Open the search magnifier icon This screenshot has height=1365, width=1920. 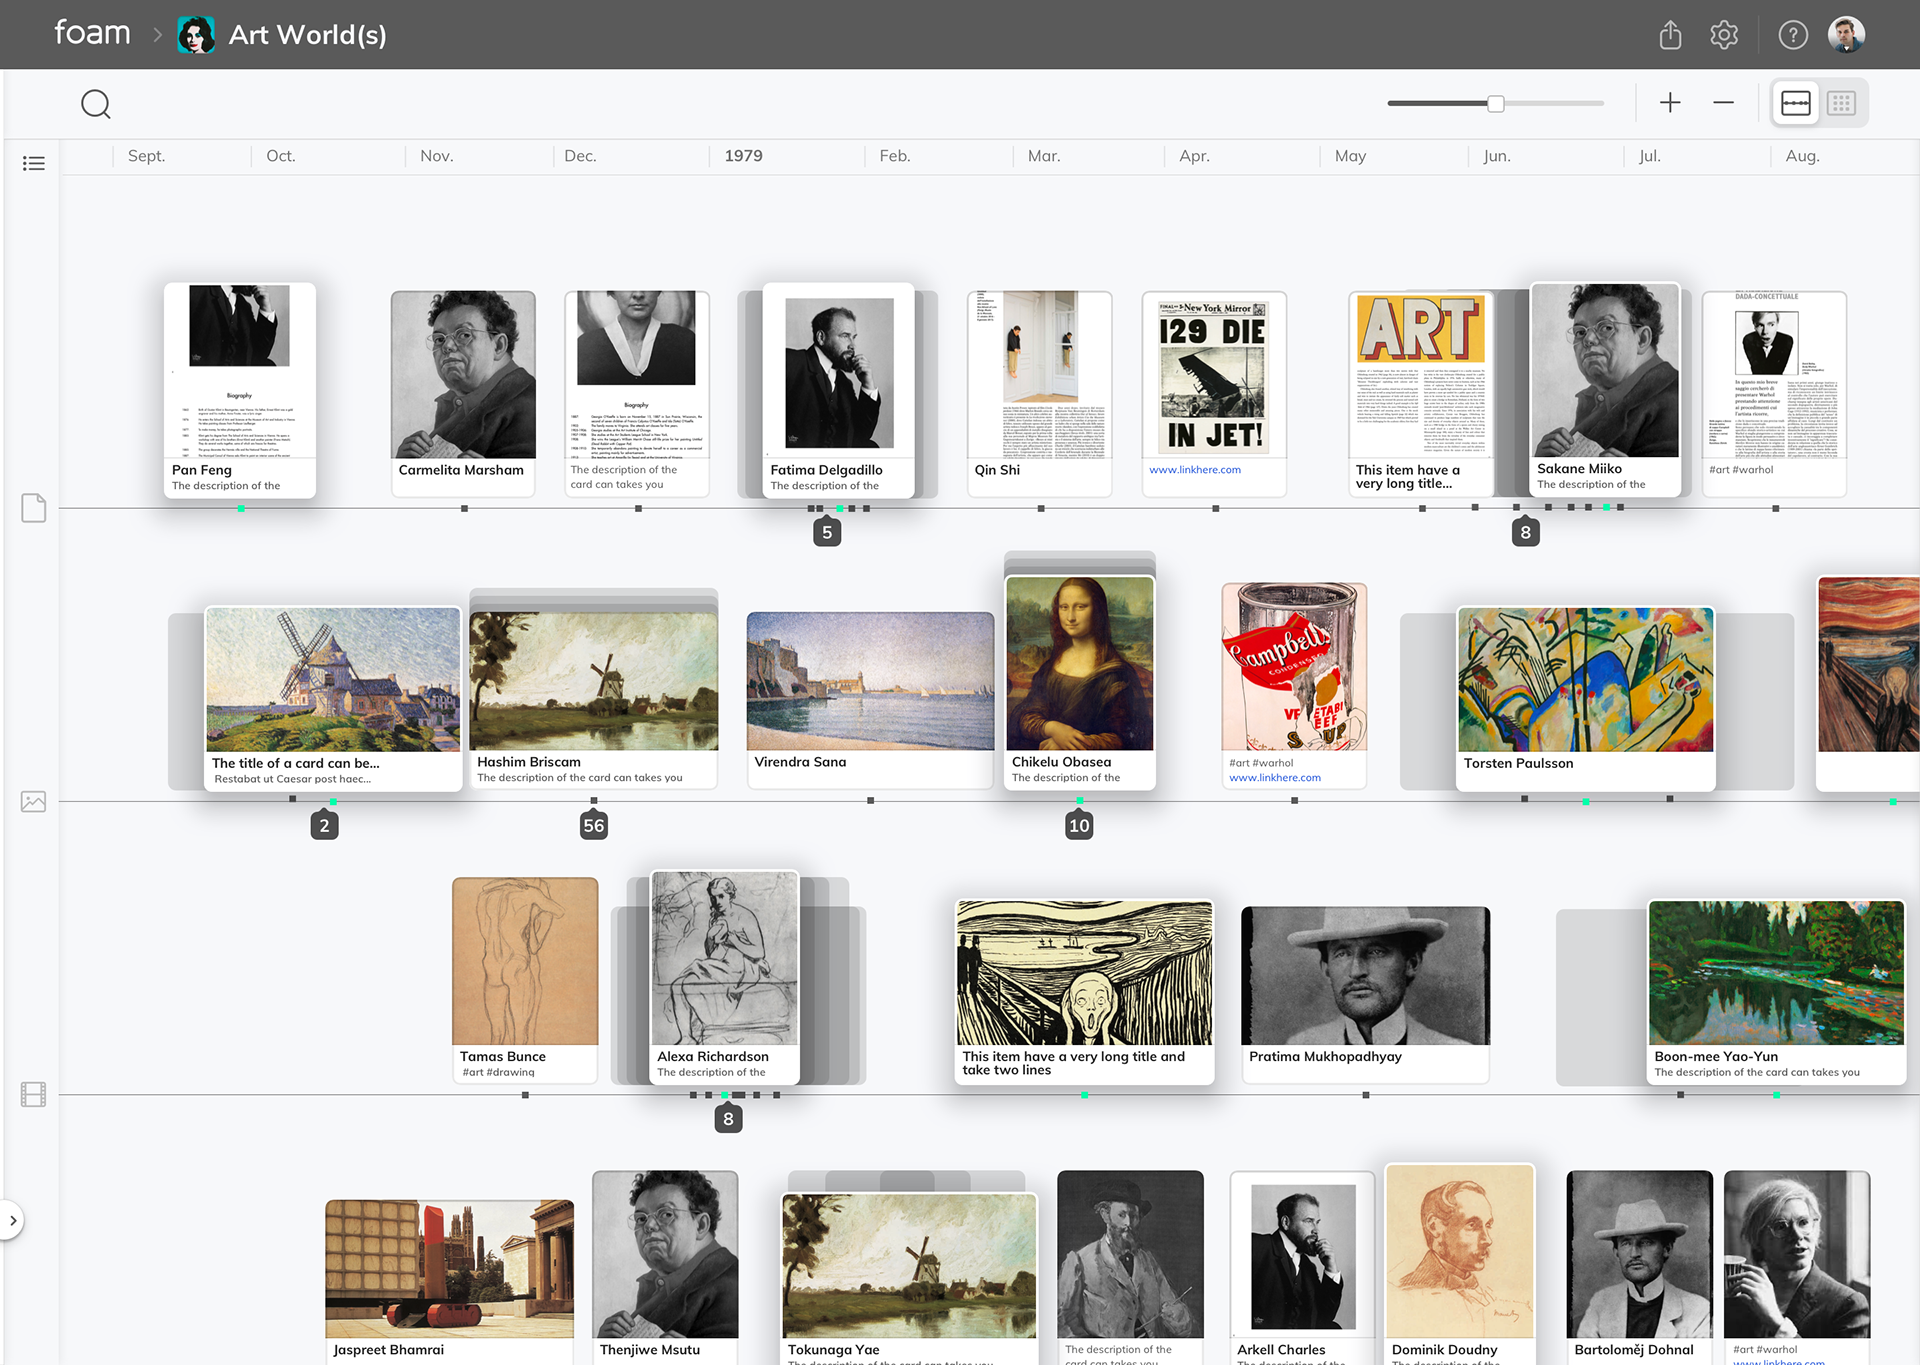point(96,104)
